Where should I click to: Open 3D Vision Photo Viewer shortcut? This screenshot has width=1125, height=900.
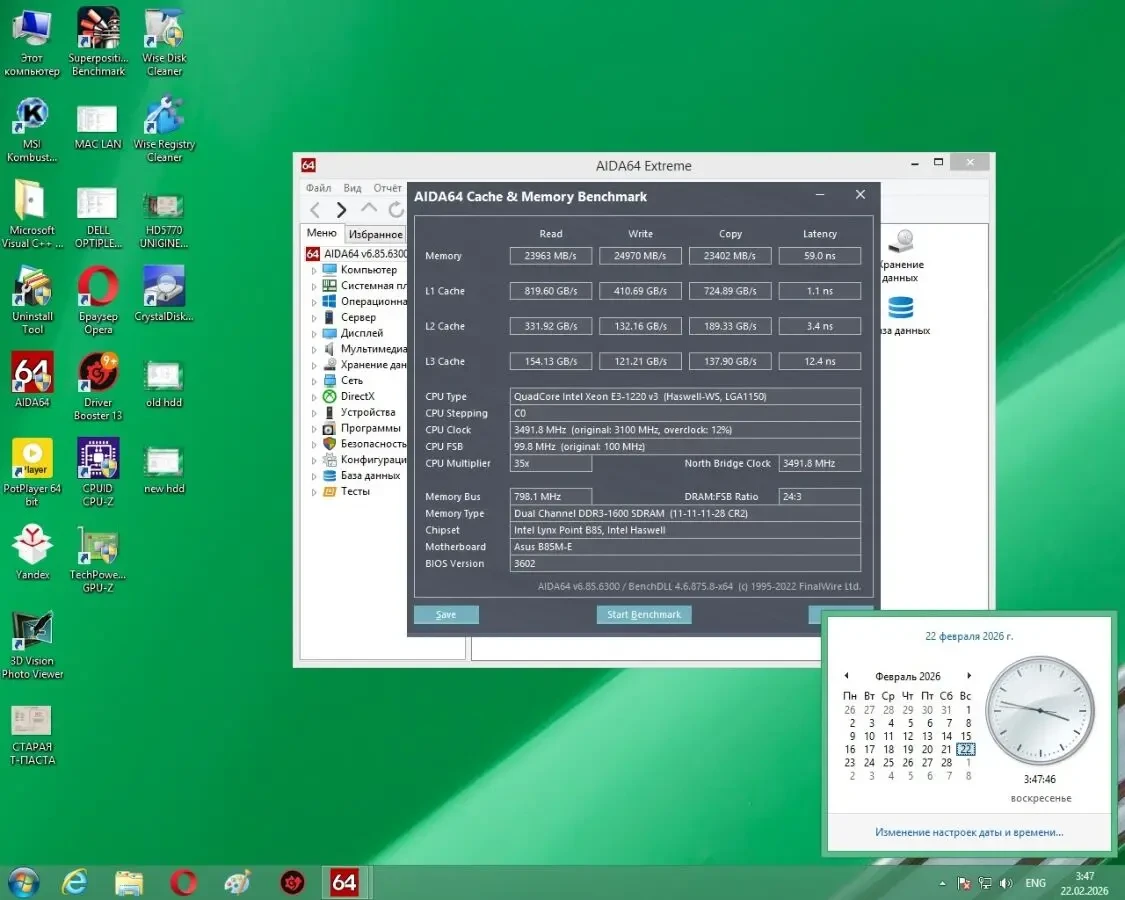(x=32, y=644)
